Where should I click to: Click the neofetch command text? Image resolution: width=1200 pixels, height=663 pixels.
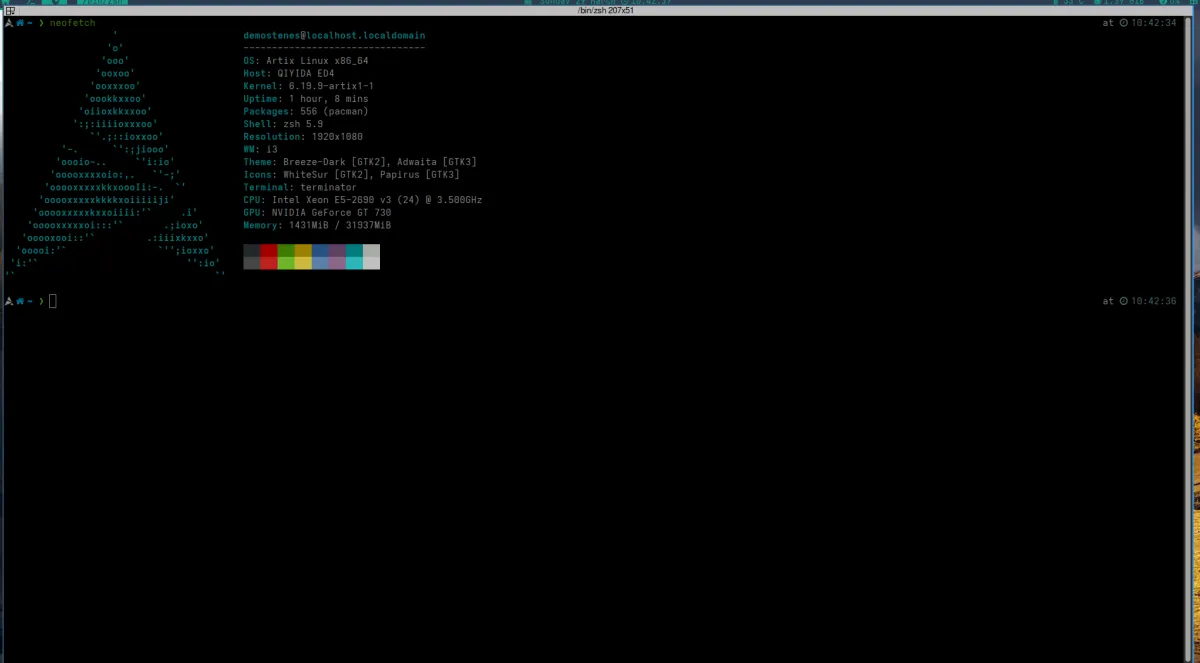point(73,22)
